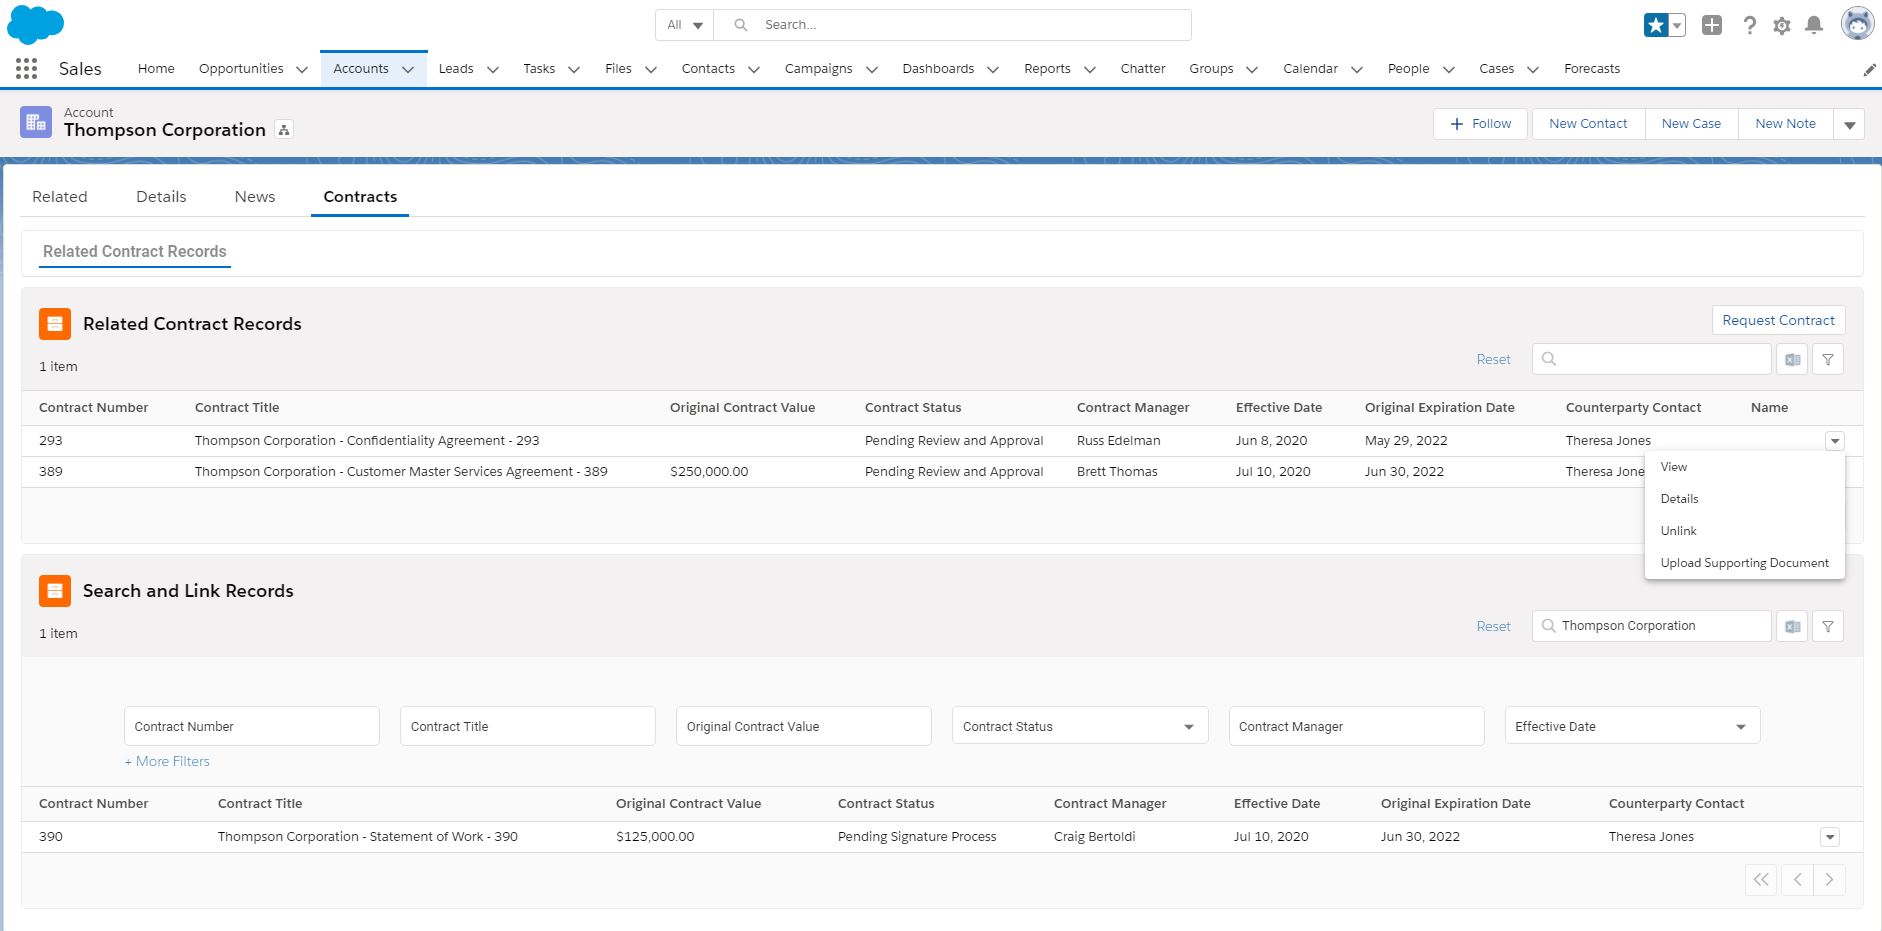The image size is (1882, 931).
Task: Click the Search and Link Records orange icon
Action: tap(55, 590)
